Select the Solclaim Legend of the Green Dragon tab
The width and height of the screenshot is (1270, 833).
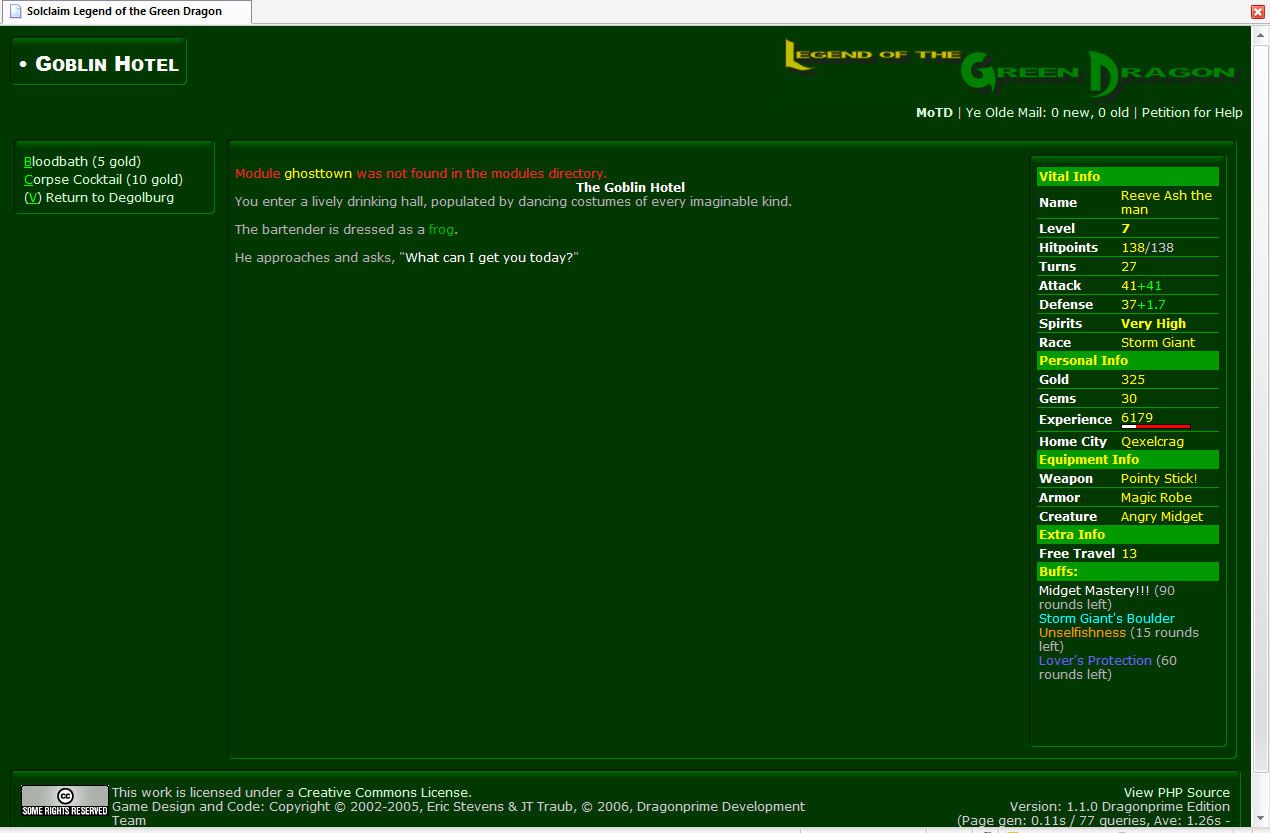(124, 11)
